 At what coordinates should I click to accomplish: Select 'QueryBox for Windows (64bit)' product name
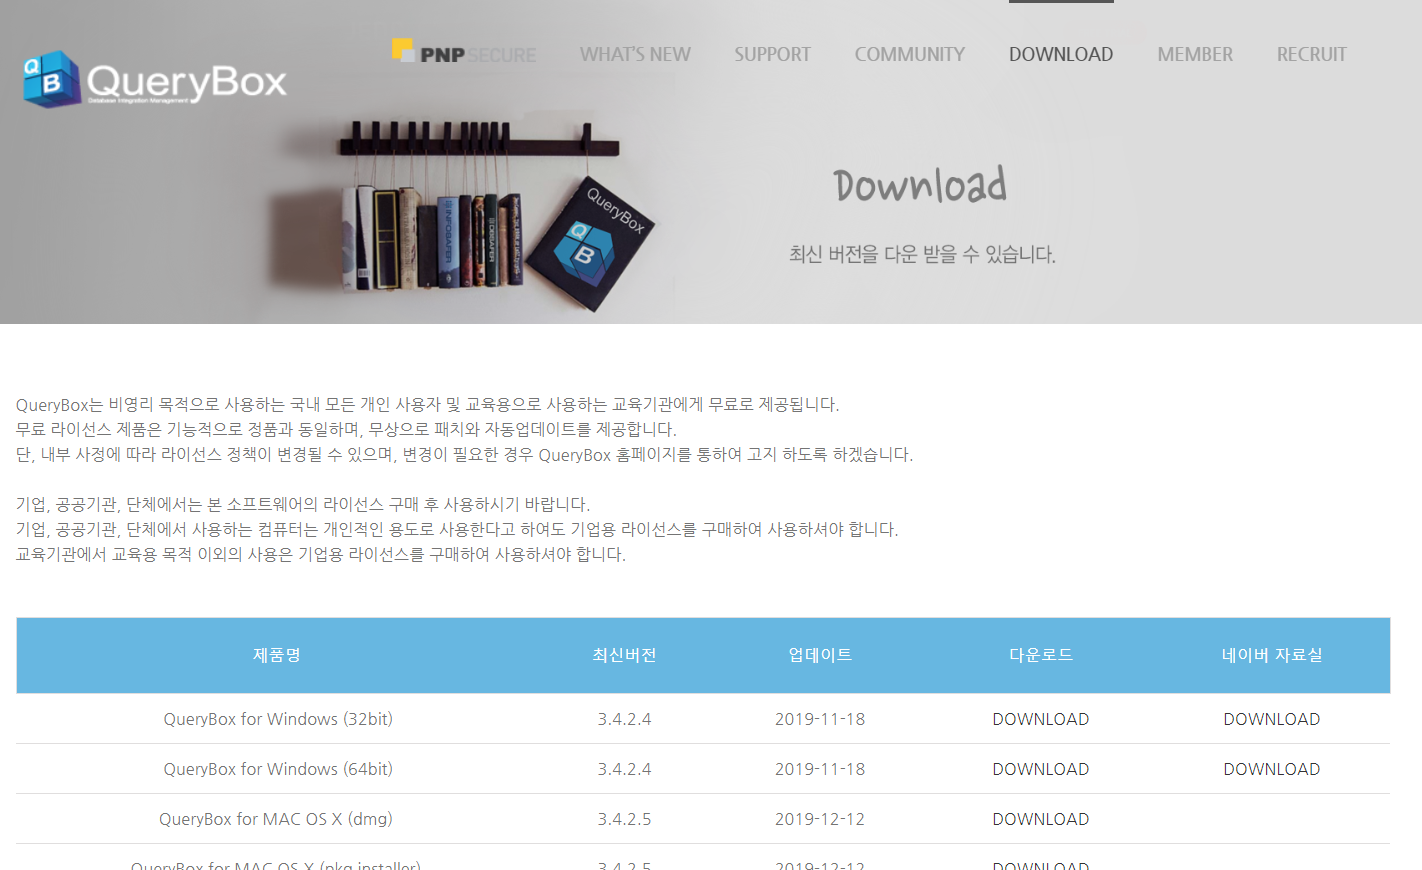coord(278,769)
